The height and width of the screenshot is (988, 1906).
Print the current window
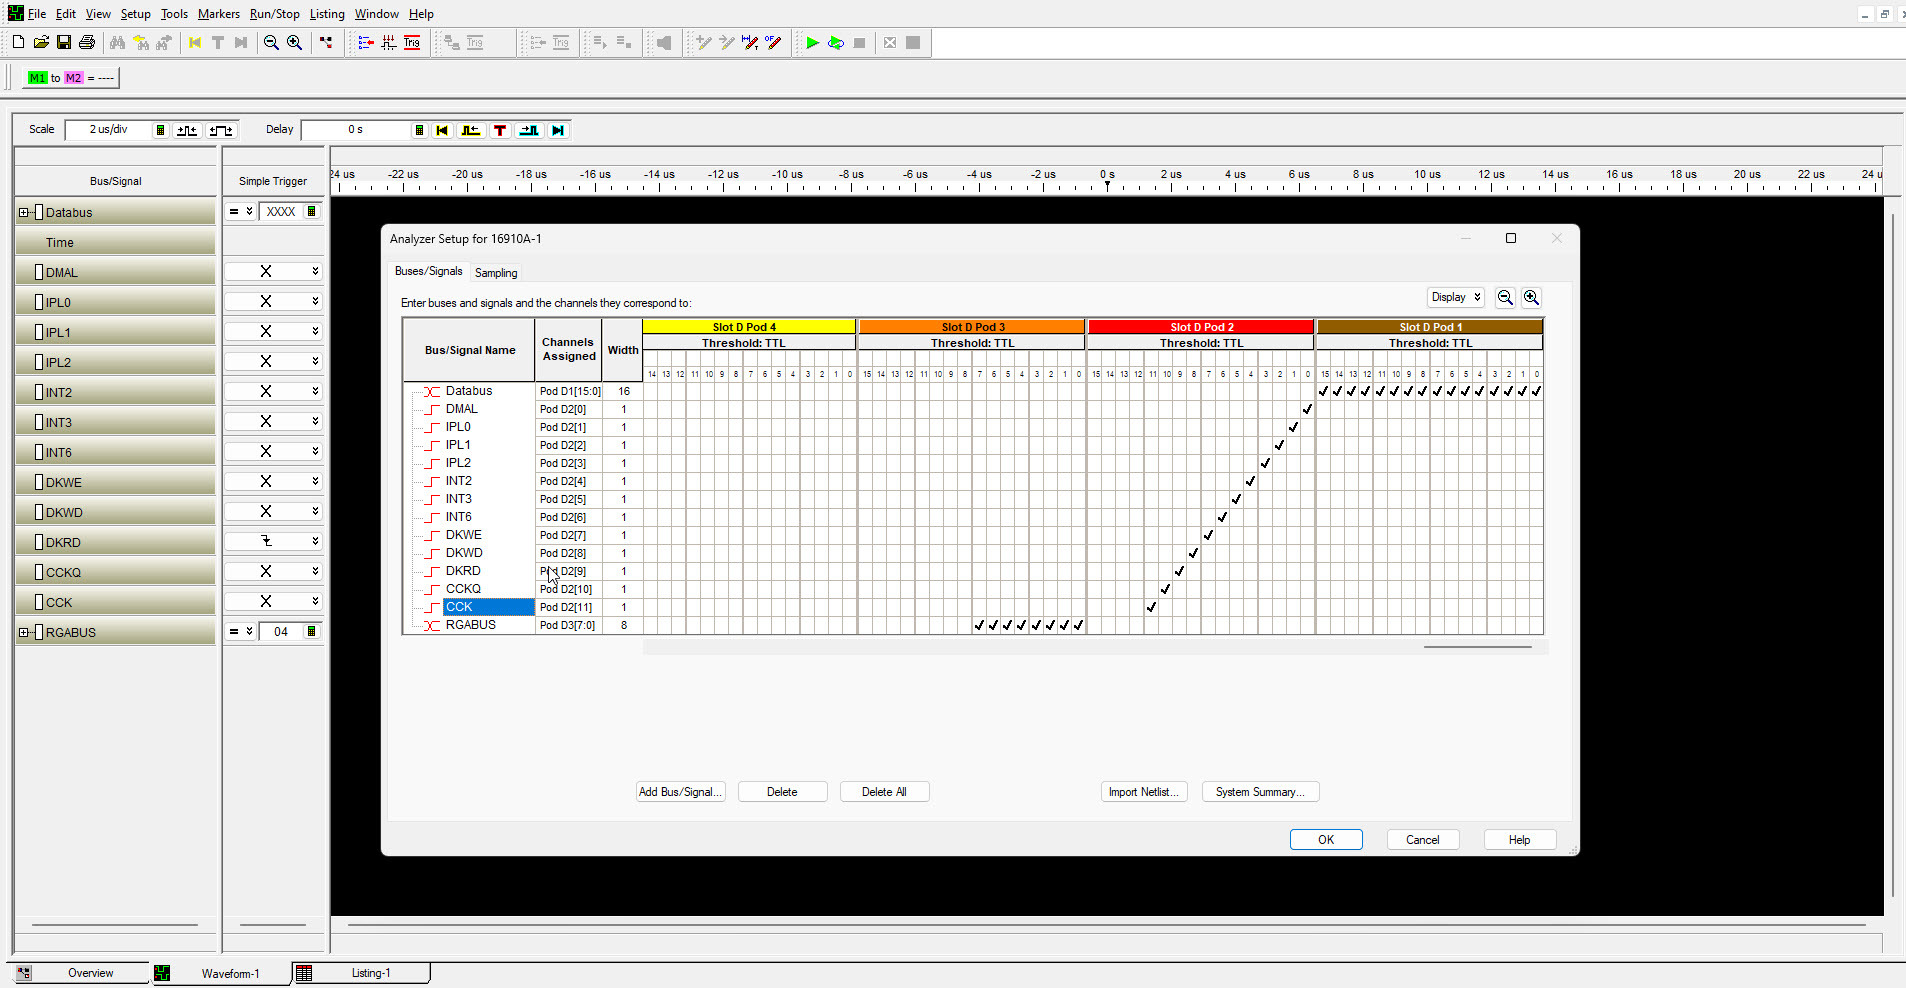point(87,42)
